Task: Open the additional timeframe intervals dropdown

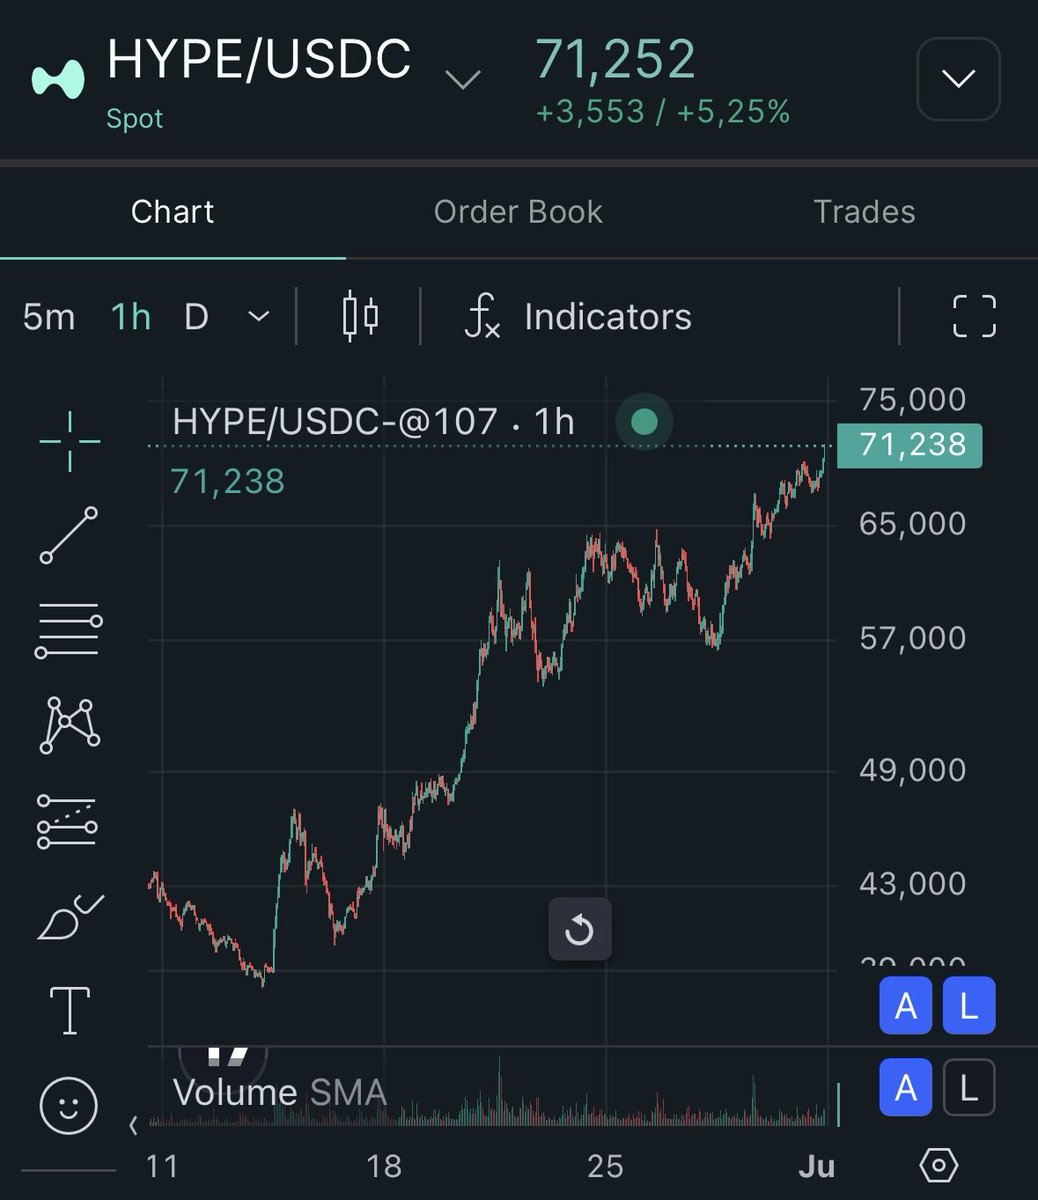Action: [x=258, y=317]
